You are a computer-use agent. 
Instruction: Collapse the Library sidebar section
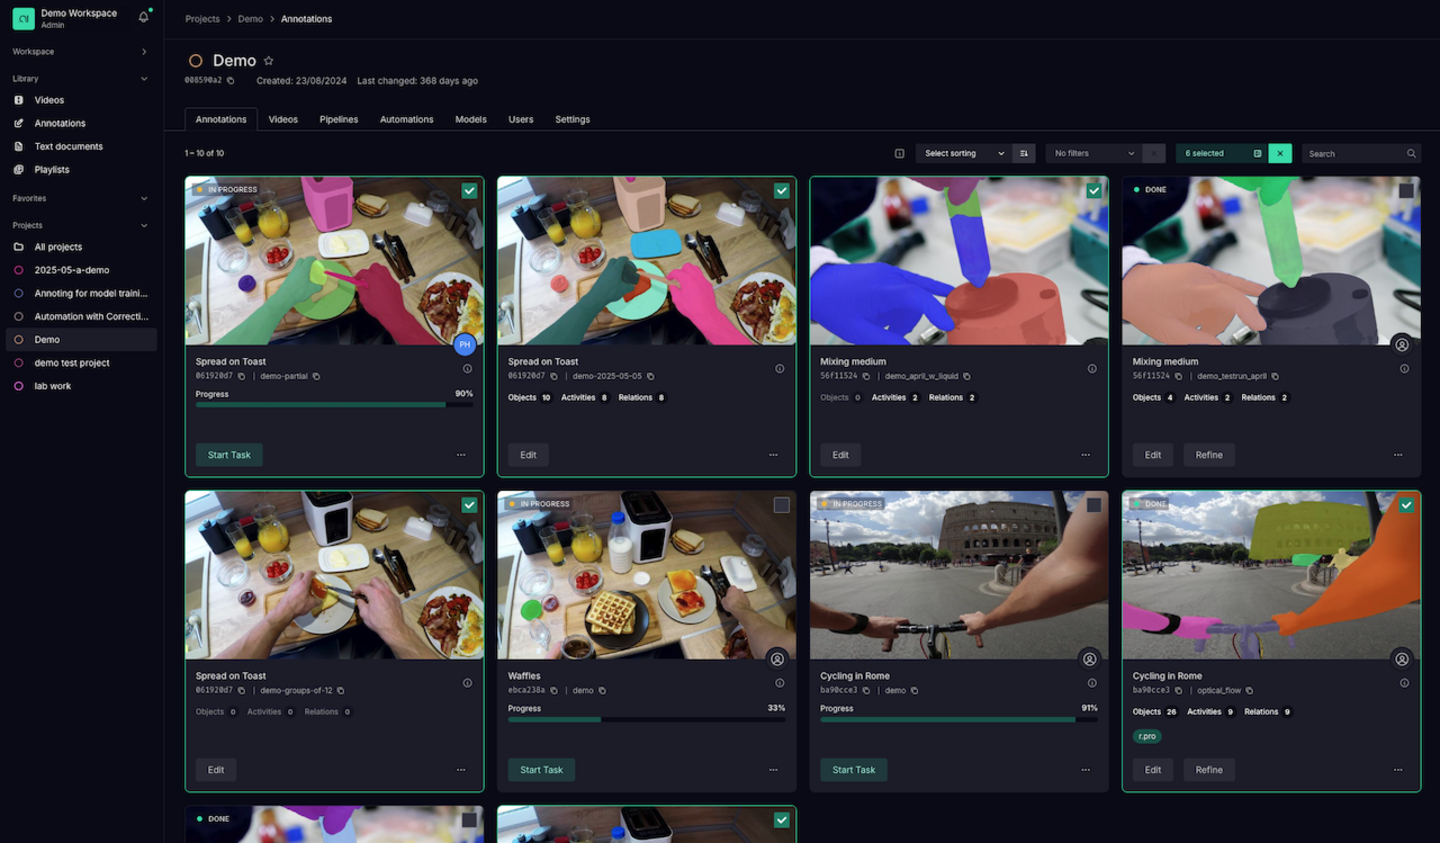pos(144,79)
